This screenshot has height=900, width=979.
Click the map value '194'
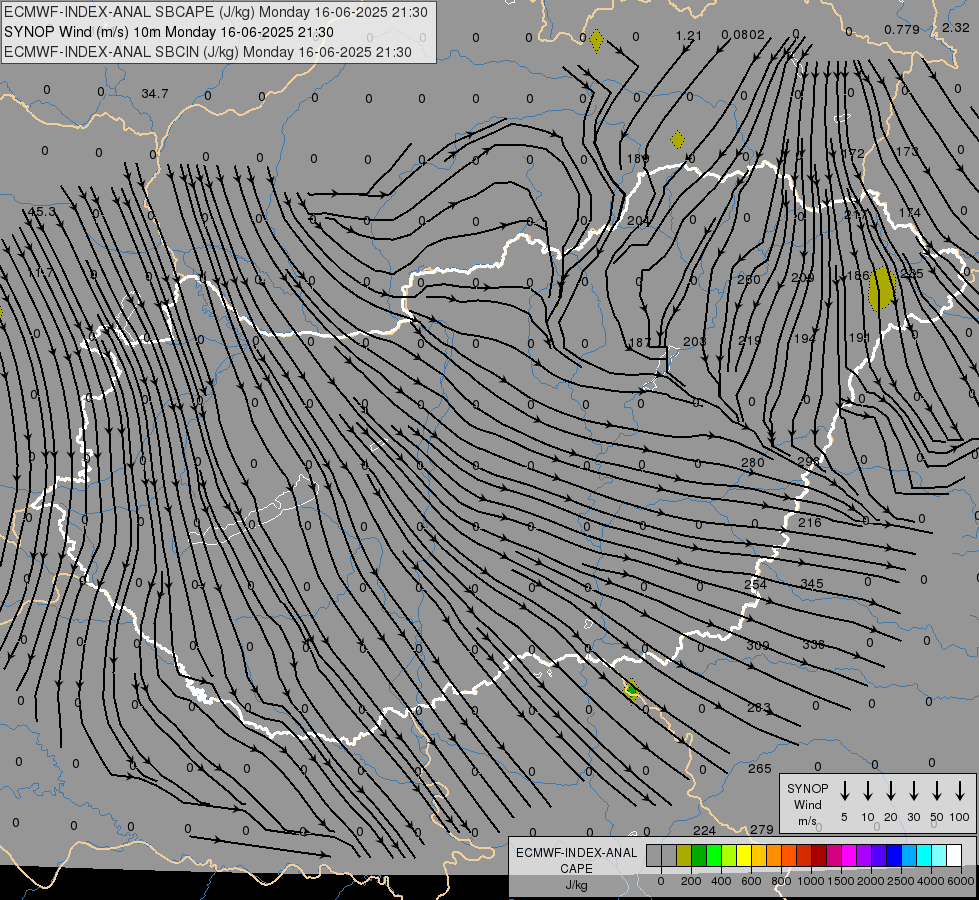point(805,339)
